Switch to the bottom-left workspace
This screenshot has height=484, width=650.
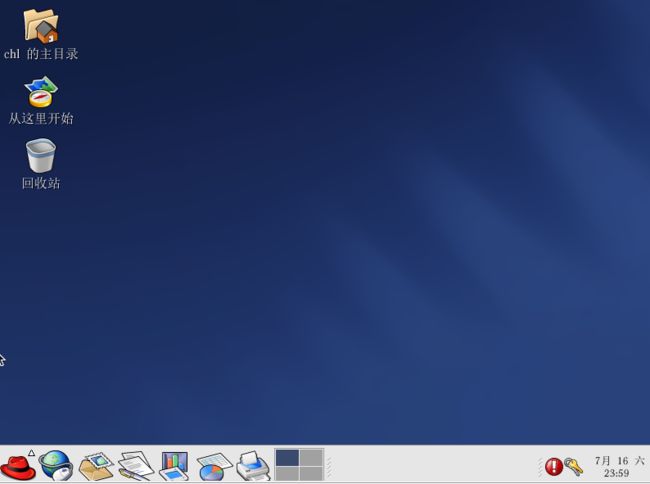coord(287,474)
